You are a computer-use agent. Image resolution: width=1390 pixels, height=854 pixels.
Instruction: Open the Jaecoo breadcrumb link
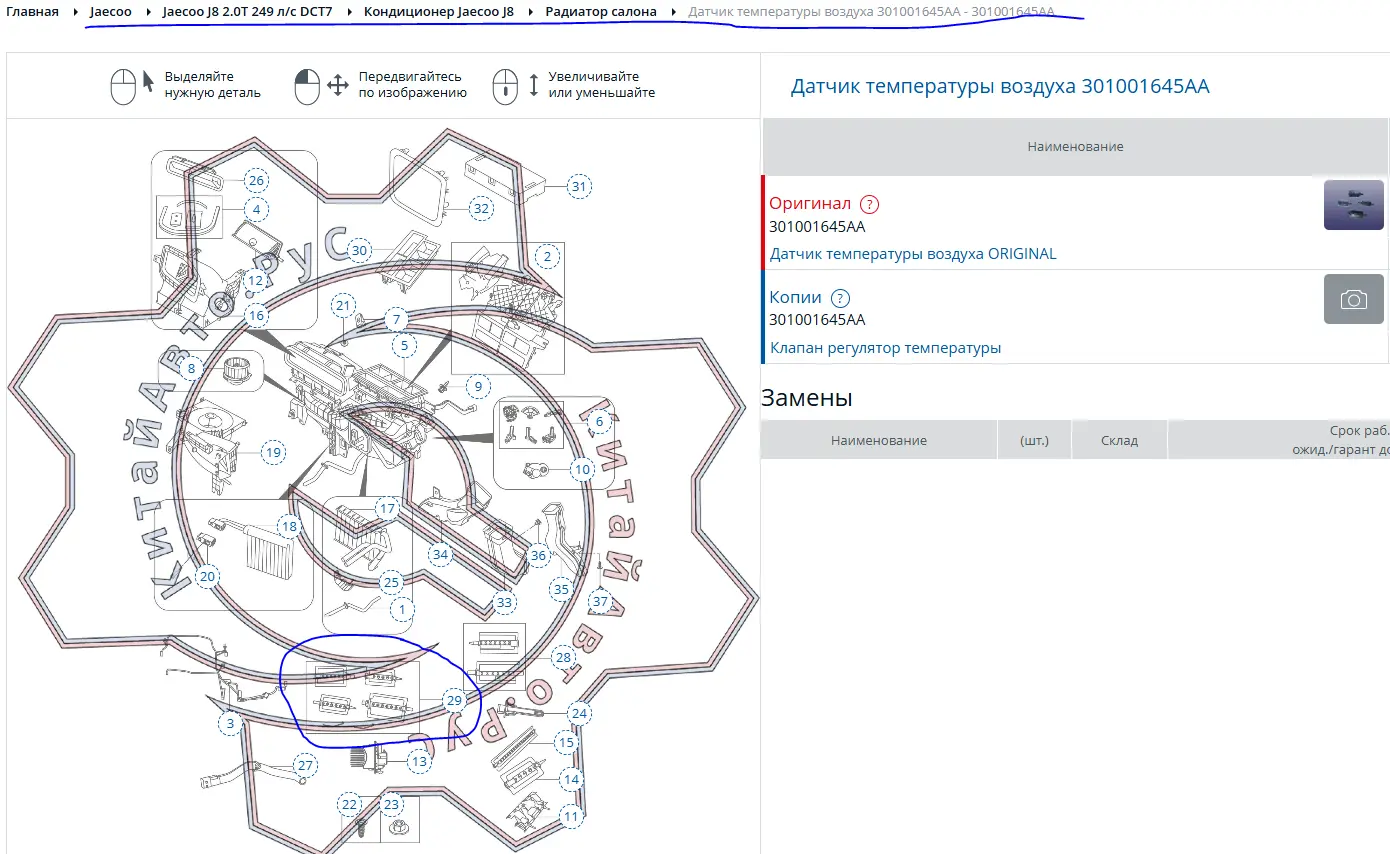(110, 11)
